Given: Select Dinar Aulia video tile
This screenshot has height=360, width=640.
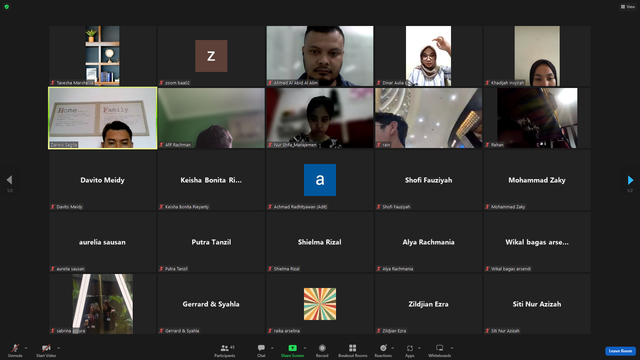Looking at the screenshot, I should [x=429, y=56].
